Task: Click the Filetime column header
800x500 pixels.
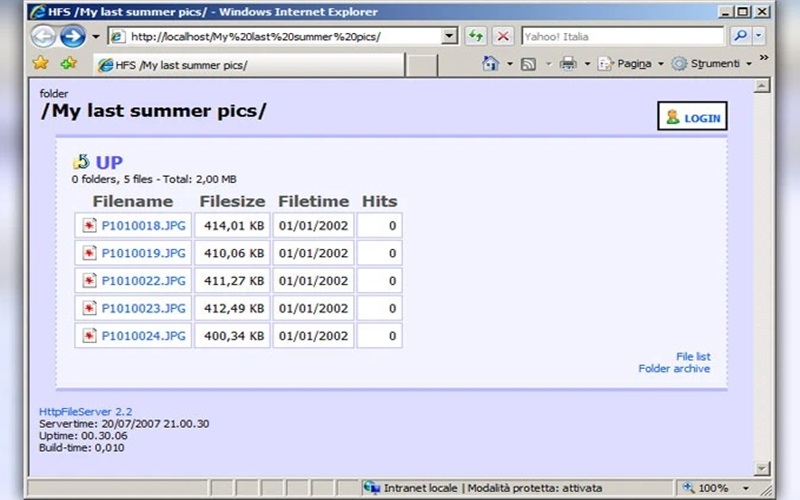Action: pyautogui.click(x=313, y=201)
